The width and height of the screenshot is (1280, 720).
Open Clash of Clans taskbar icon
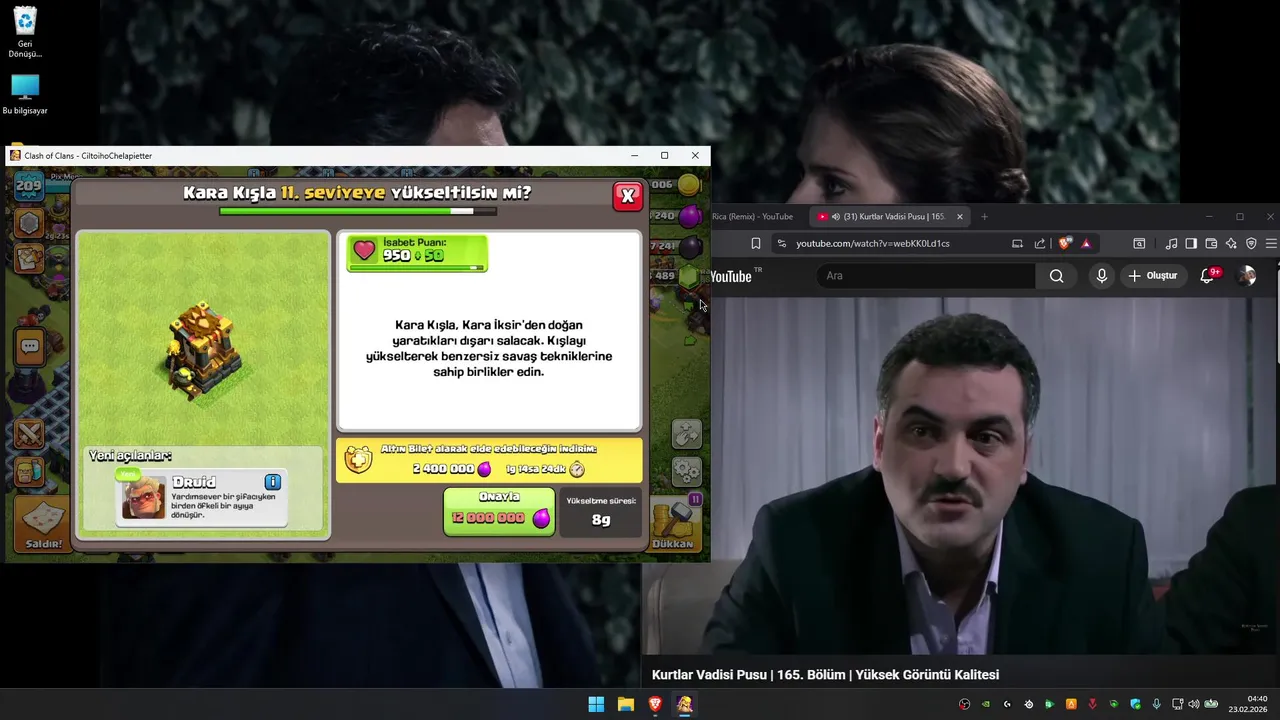tap(685, 704)
